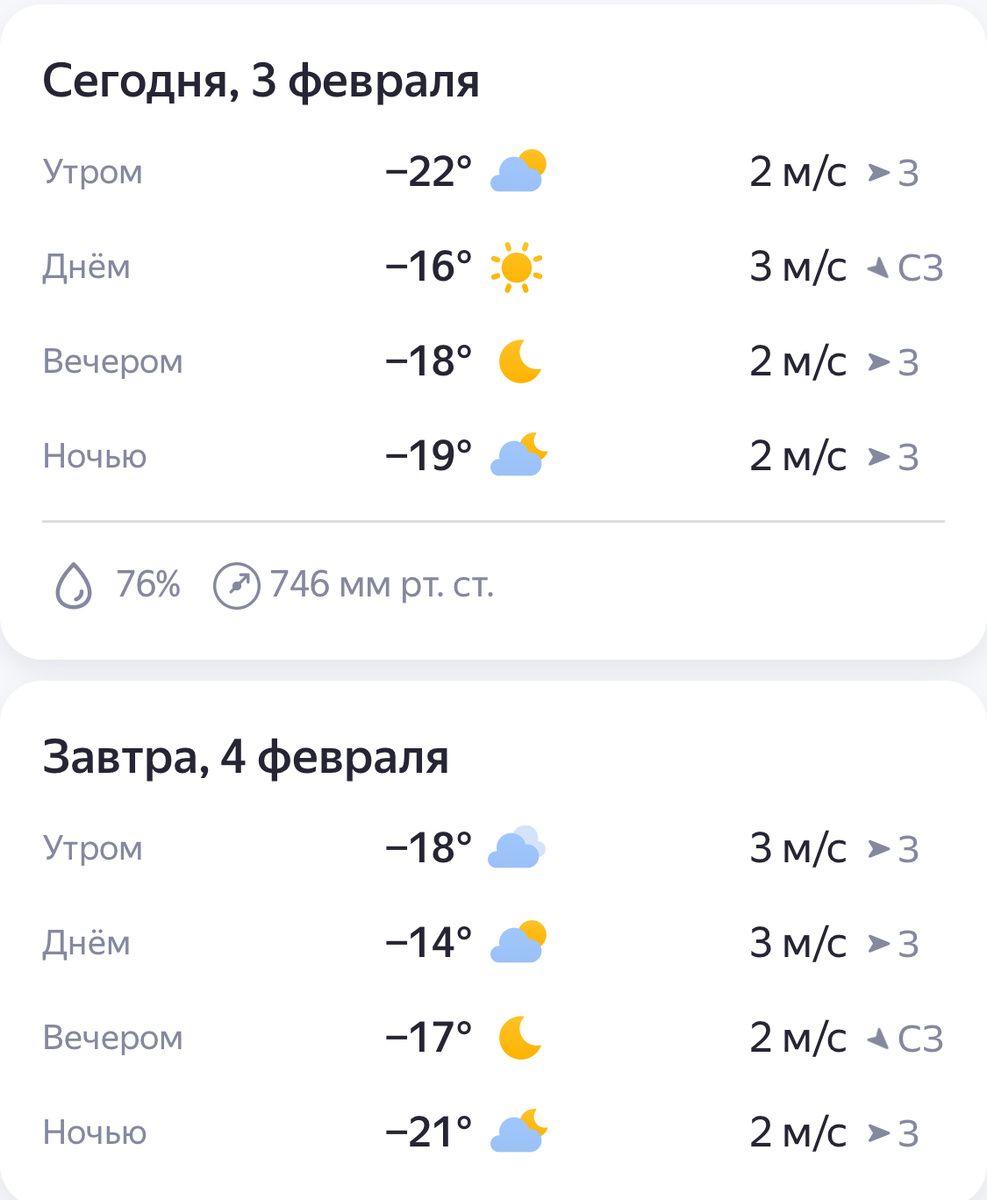The width and height of the screenshot is (987, 1200).
Task: Click the Днём row label under tomorrow
Action: pyautogui.click(x=86, y=943)
